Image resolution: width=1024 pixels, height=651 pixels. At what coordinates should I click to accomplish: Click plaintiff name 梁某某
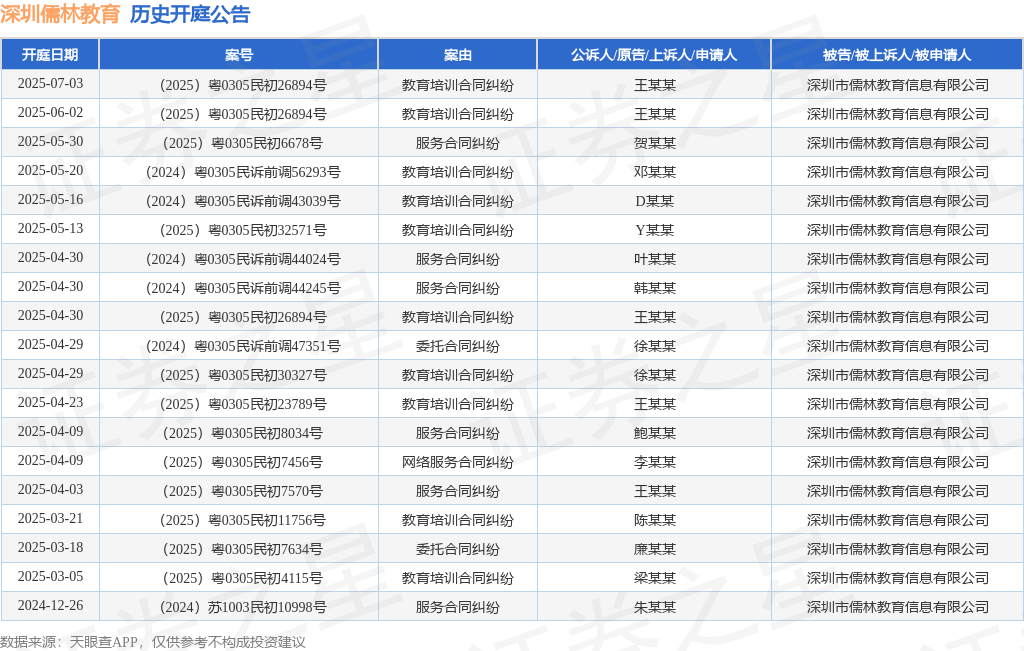[654, 578]
